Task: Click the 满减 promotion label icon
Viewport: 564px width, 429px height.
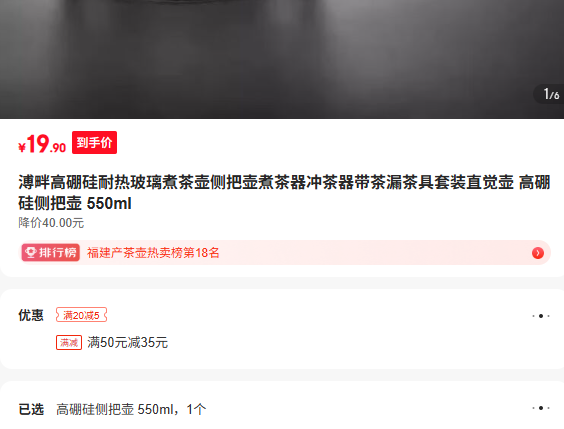Action: click(x=69, y=342)
